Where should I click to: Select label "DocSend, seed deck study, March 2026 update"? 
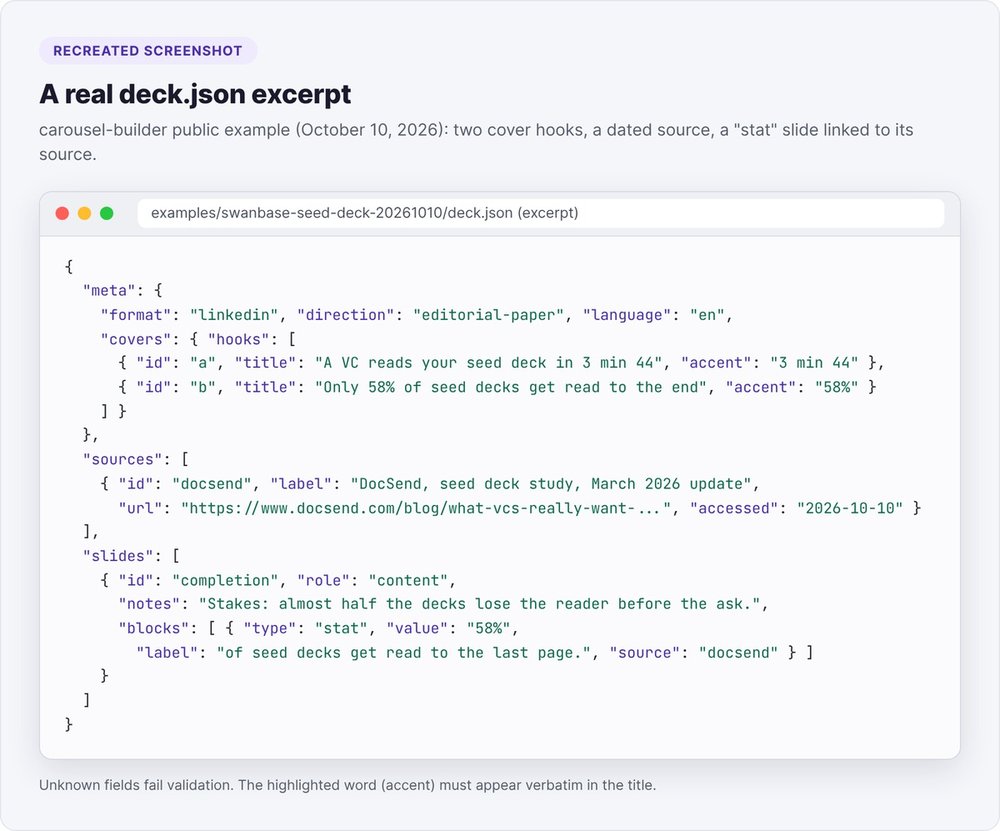pos(551,484)
